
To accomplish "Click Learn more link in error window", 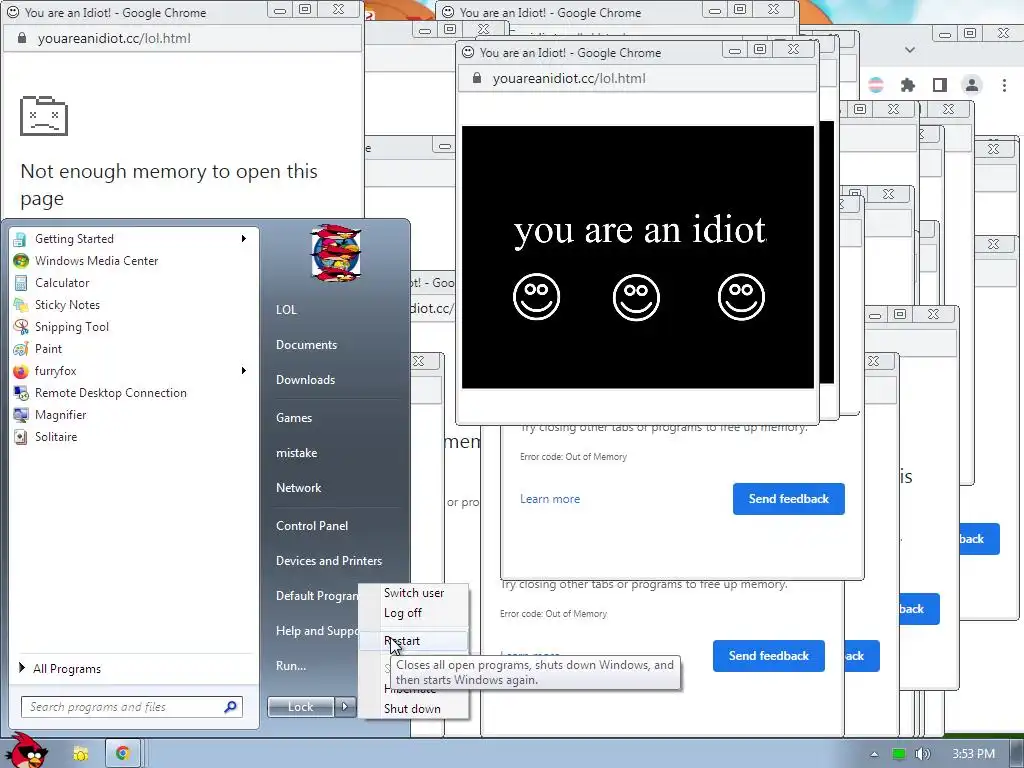I will pos(550,499).
